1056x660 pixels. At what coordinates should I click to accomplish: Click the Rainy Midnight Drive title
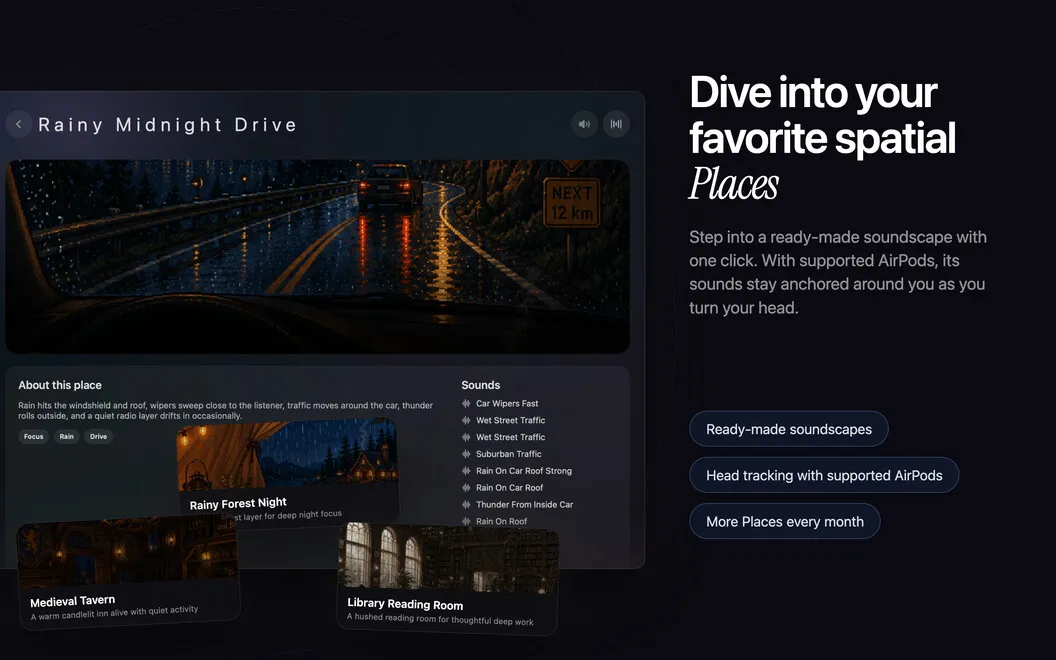click(x=168, y=125)
